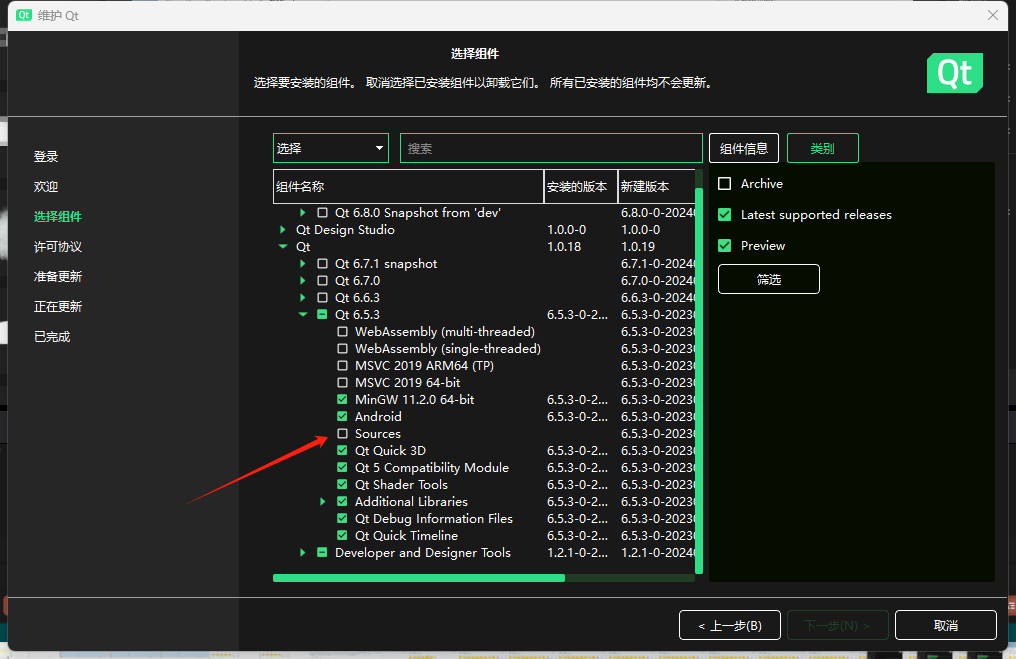Expand Developer and Designer Tools node

[303, 552]
